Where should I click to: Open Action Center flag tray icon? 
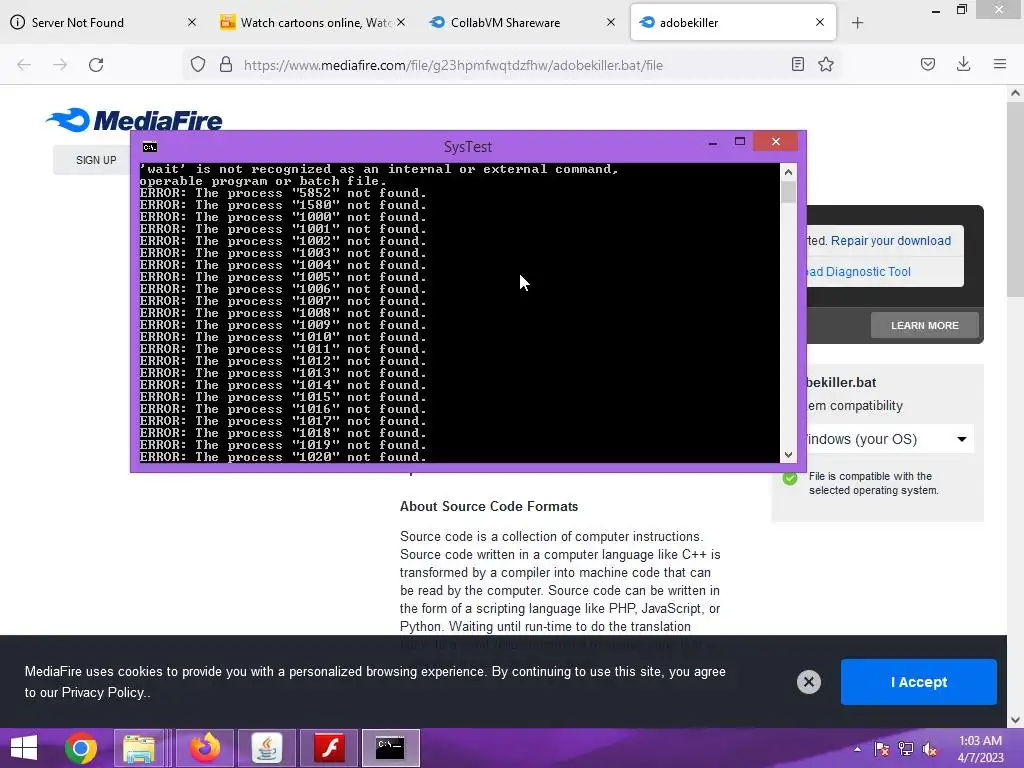[882, 749]
